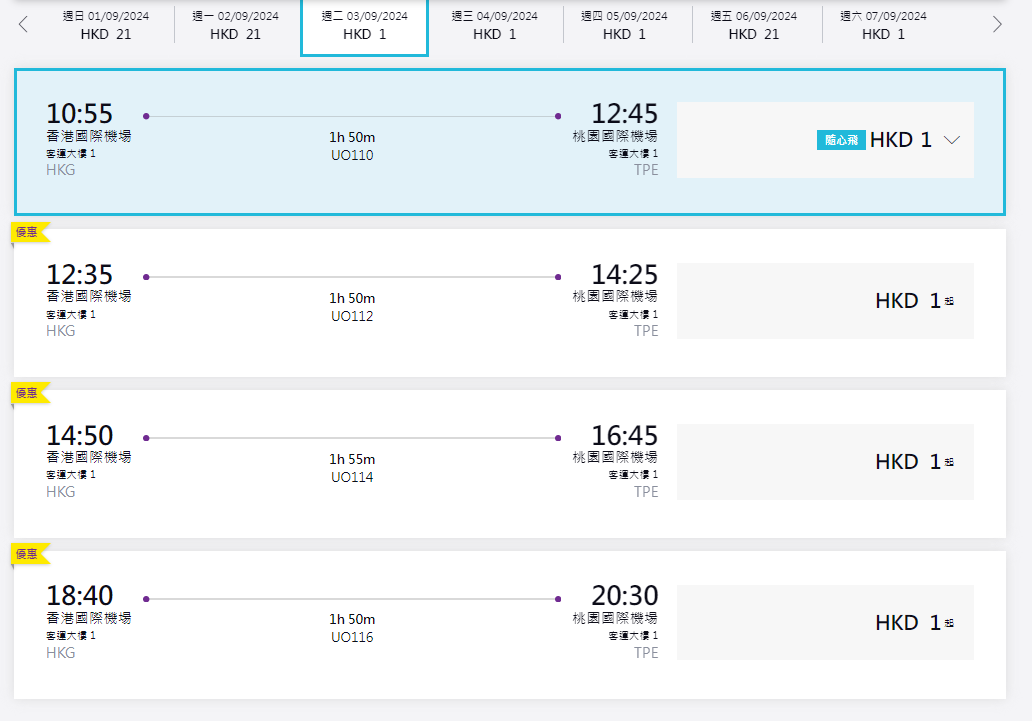
Task: Click the 優惠 tag on the 12:35 flight
Action: point(27,232)
